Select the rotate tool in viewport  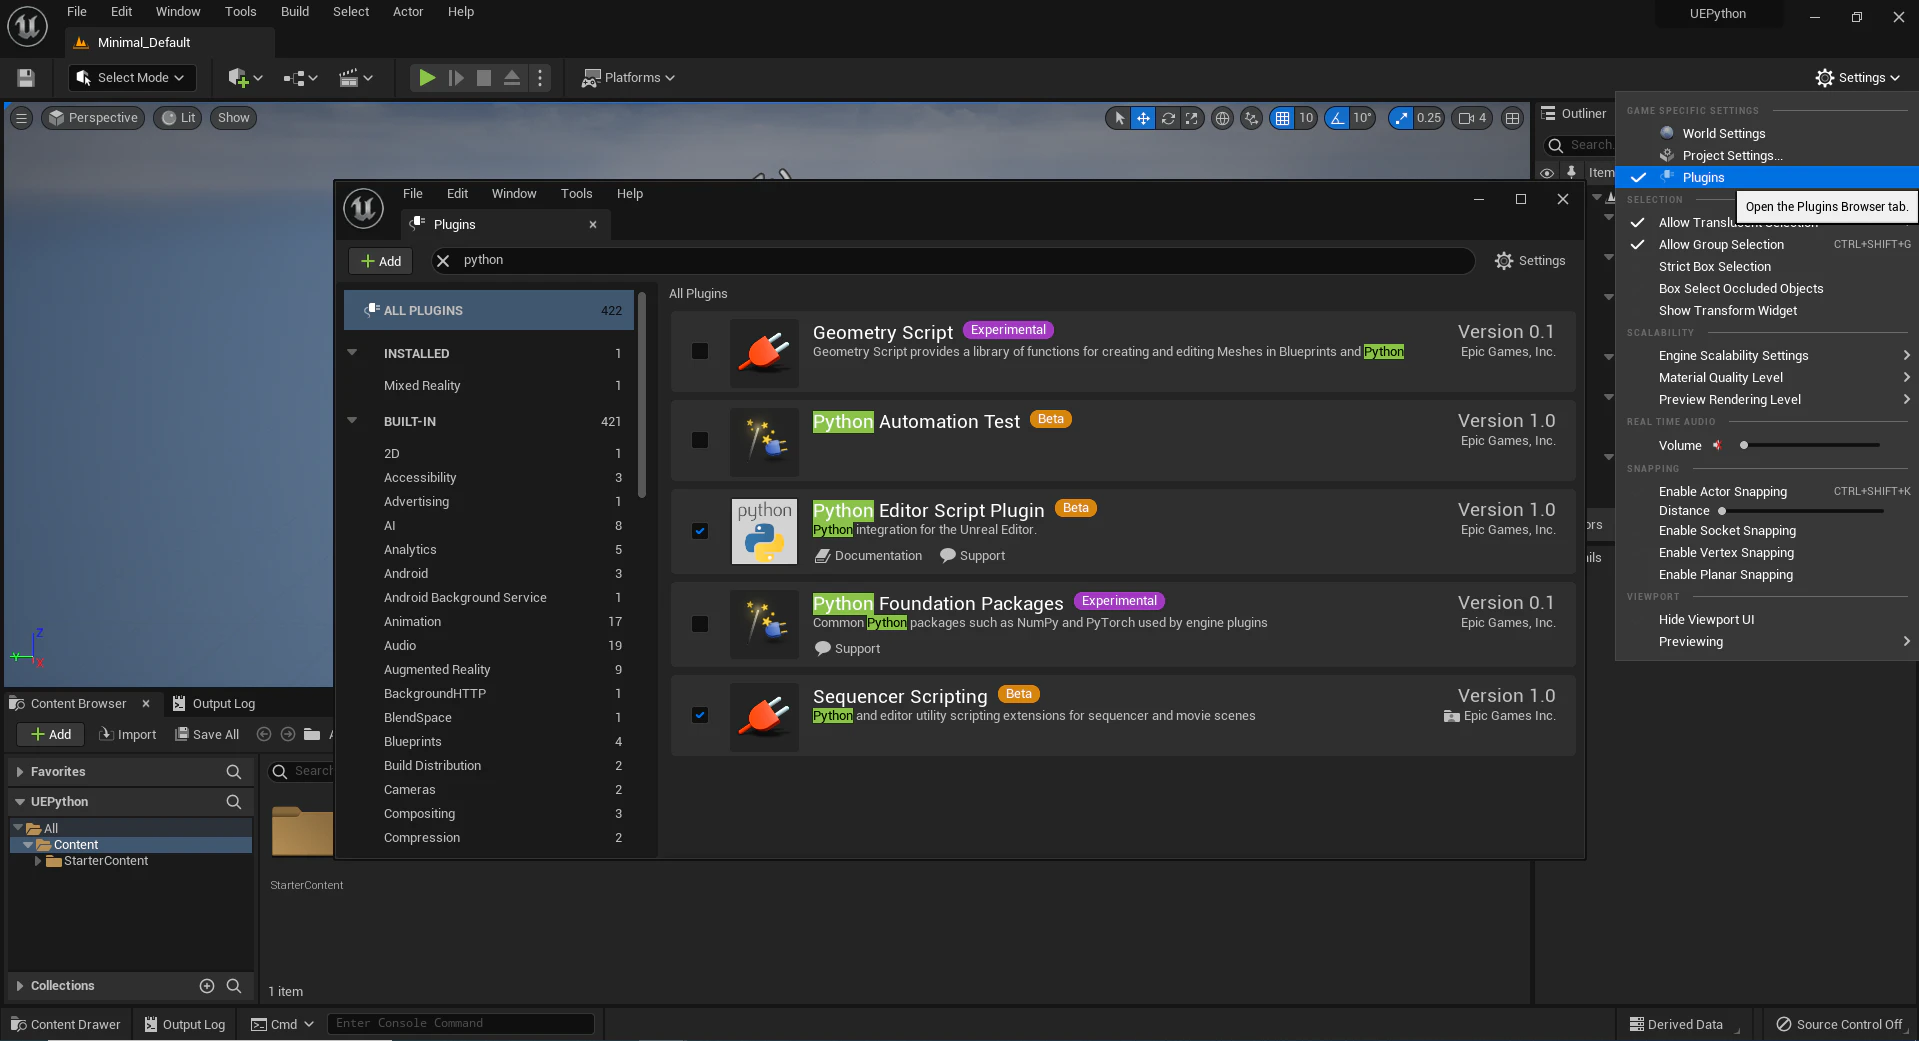click(1167, 118)
